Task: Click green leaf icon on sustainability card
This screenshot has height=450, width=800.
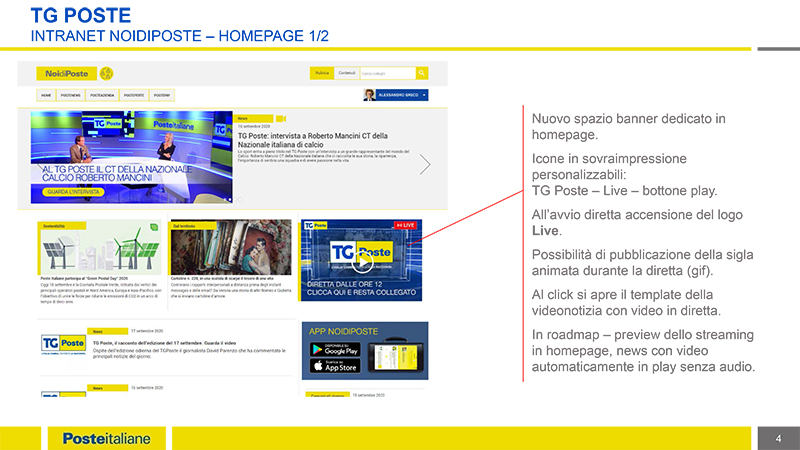Action: (x=154, y=227)
